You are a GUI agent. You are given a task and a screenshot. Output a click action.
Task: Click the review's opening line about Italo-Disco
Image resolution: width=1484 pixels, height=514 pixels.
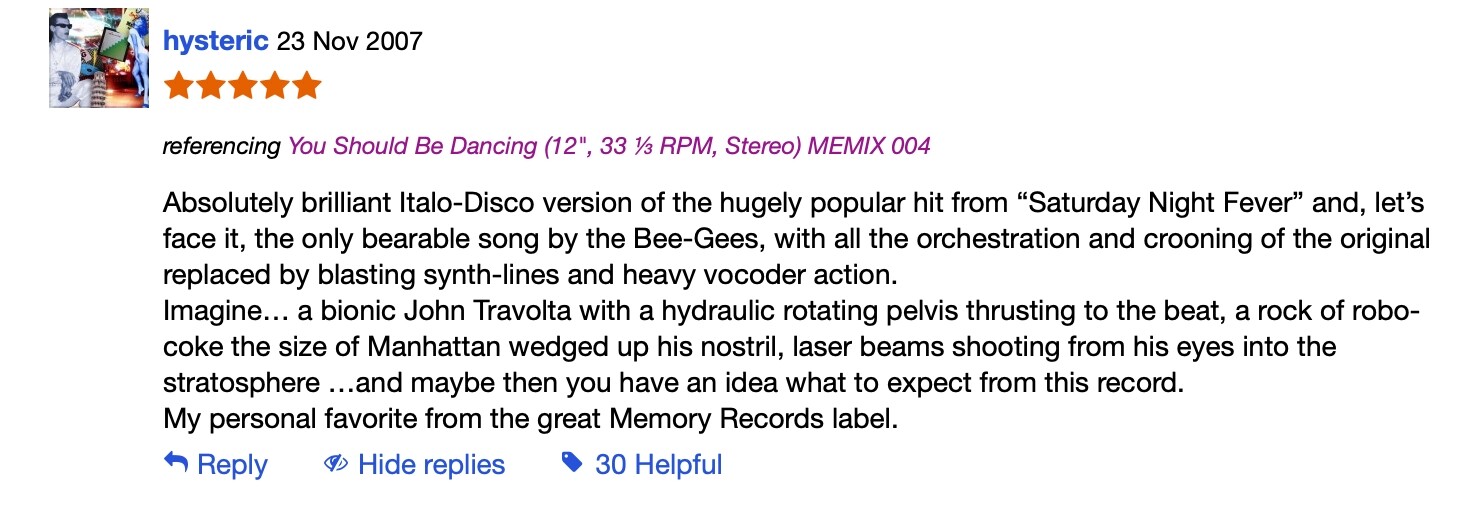coord(795,205)
